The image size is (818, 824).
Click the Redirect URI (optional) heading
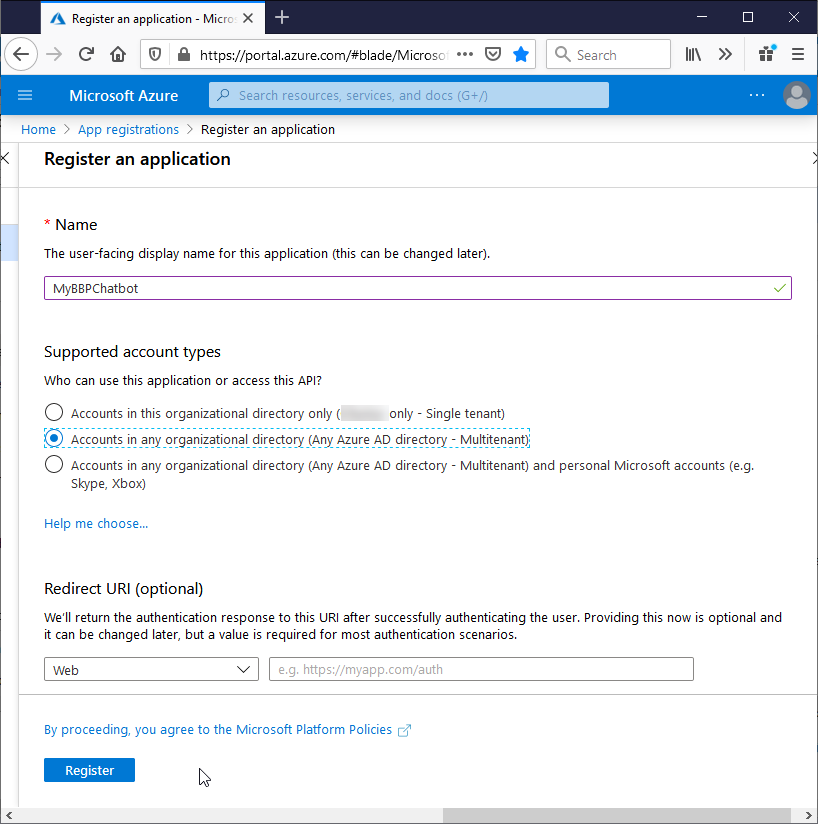pos(123,589)
